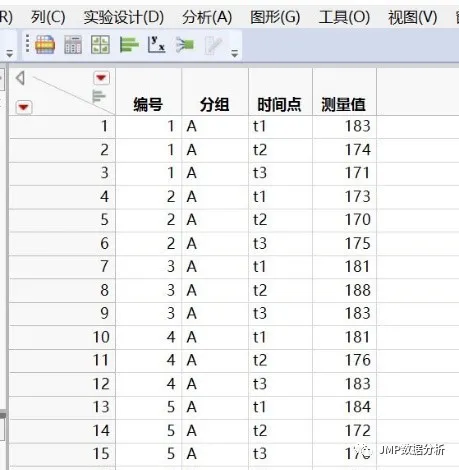
Task: Launch the Distribution bar chart icon
Action: (x=129, y=45)
